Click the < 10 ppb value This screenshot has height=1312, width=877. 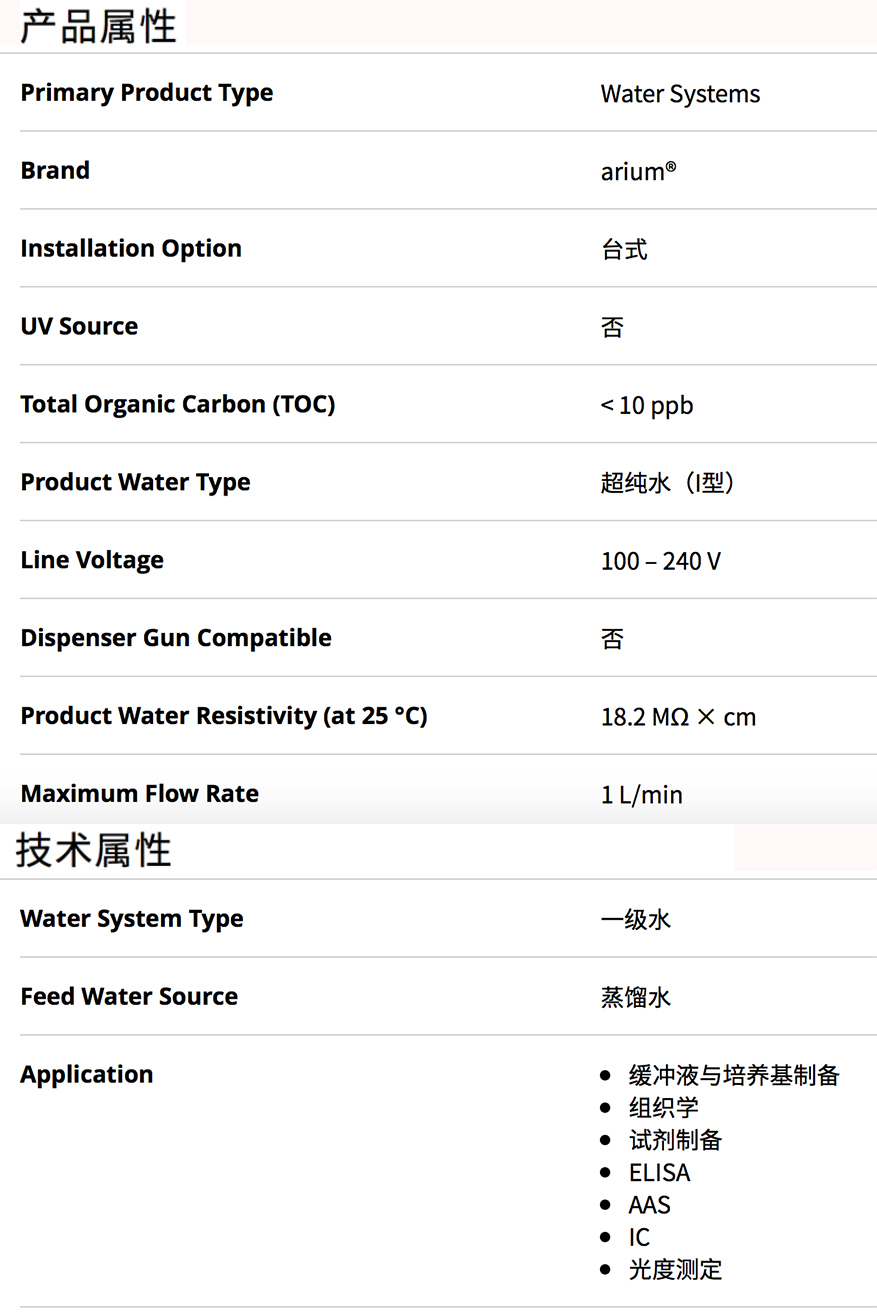pos(646,406)
